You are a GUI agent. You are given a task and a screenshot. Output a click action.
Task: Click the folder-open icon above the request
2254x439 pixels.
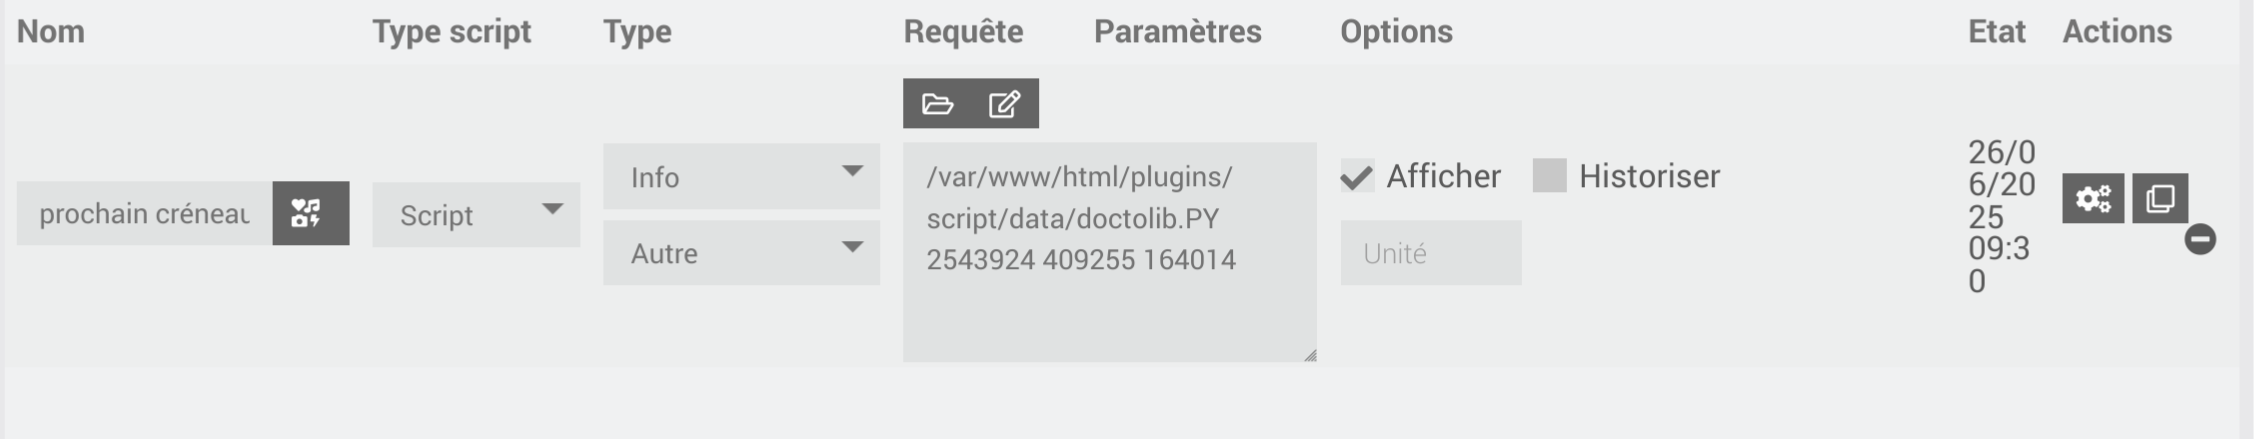click(x=937, y=104)
